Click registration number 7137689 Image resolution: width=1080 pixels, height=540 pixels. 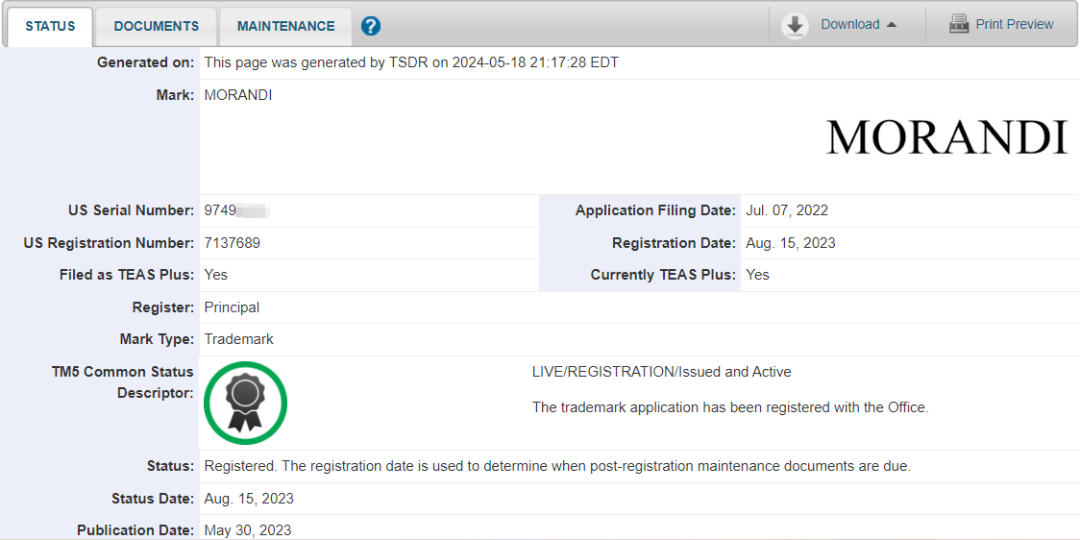232,243
